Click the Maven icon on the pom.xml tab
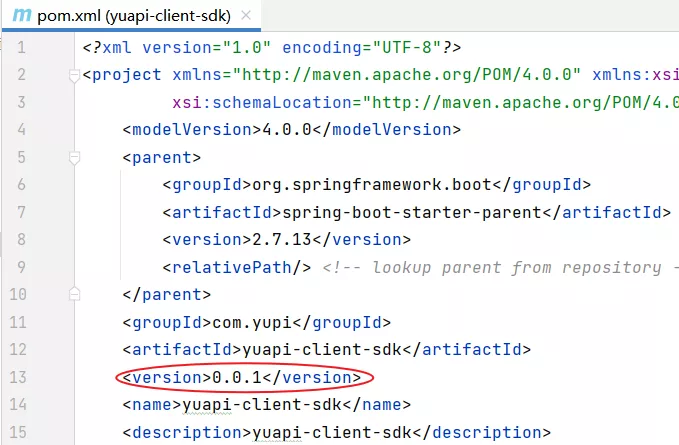 22,15
